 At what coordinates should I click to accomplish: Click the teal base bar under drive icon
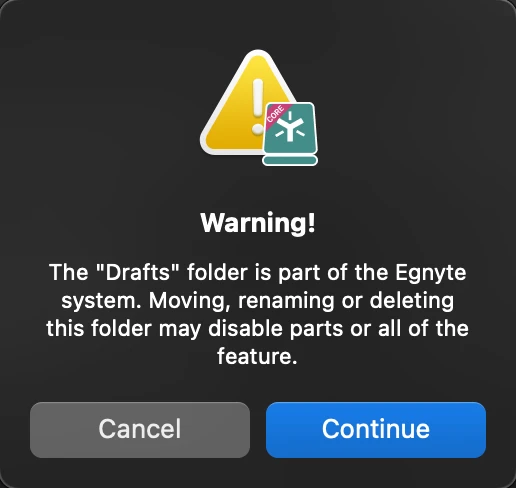[290, 160]
